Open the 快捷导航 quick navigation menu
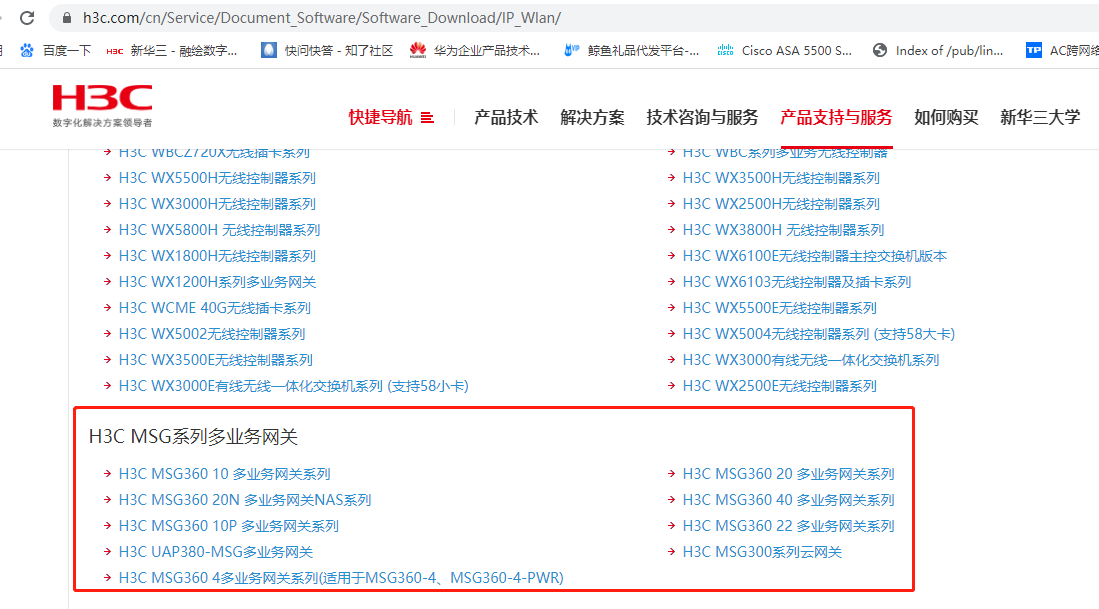Viewport: 1099px width, 609px height. point(391,117)
